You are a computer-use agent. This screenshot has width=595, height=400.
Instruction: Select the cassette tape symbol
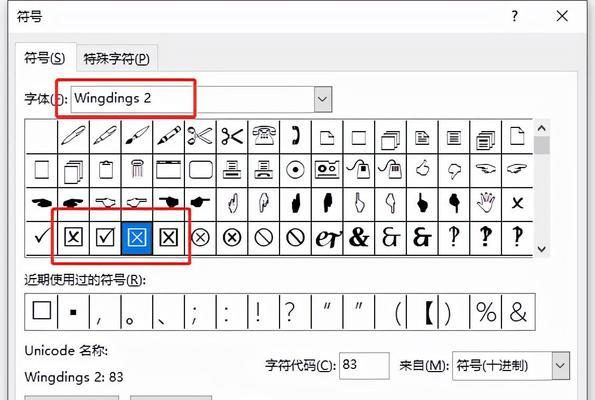click(327, 170)
